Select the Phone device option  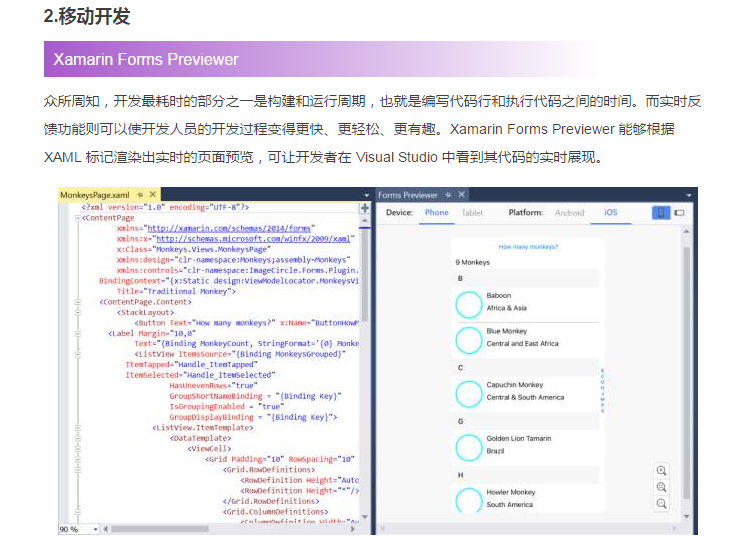[436, 213]
